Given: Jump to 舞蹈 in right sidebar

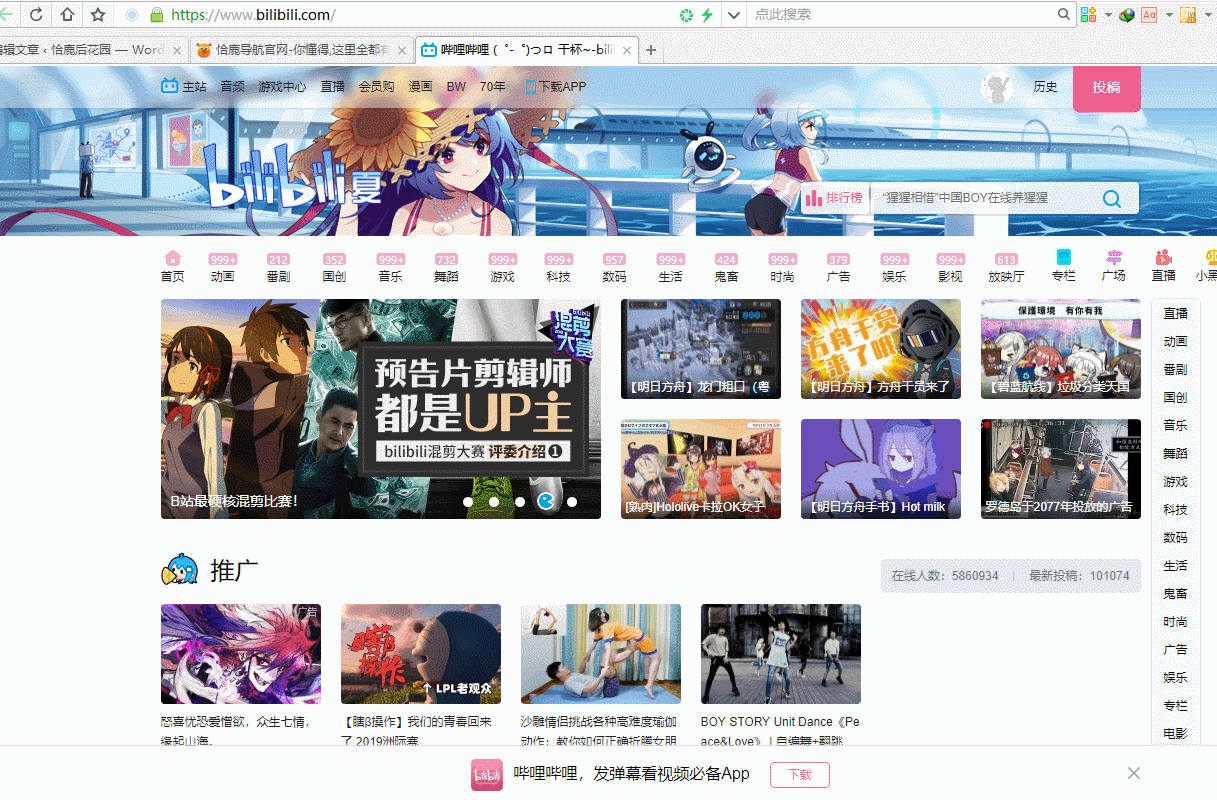Looking at the screenshot, I should point(1175,453).
